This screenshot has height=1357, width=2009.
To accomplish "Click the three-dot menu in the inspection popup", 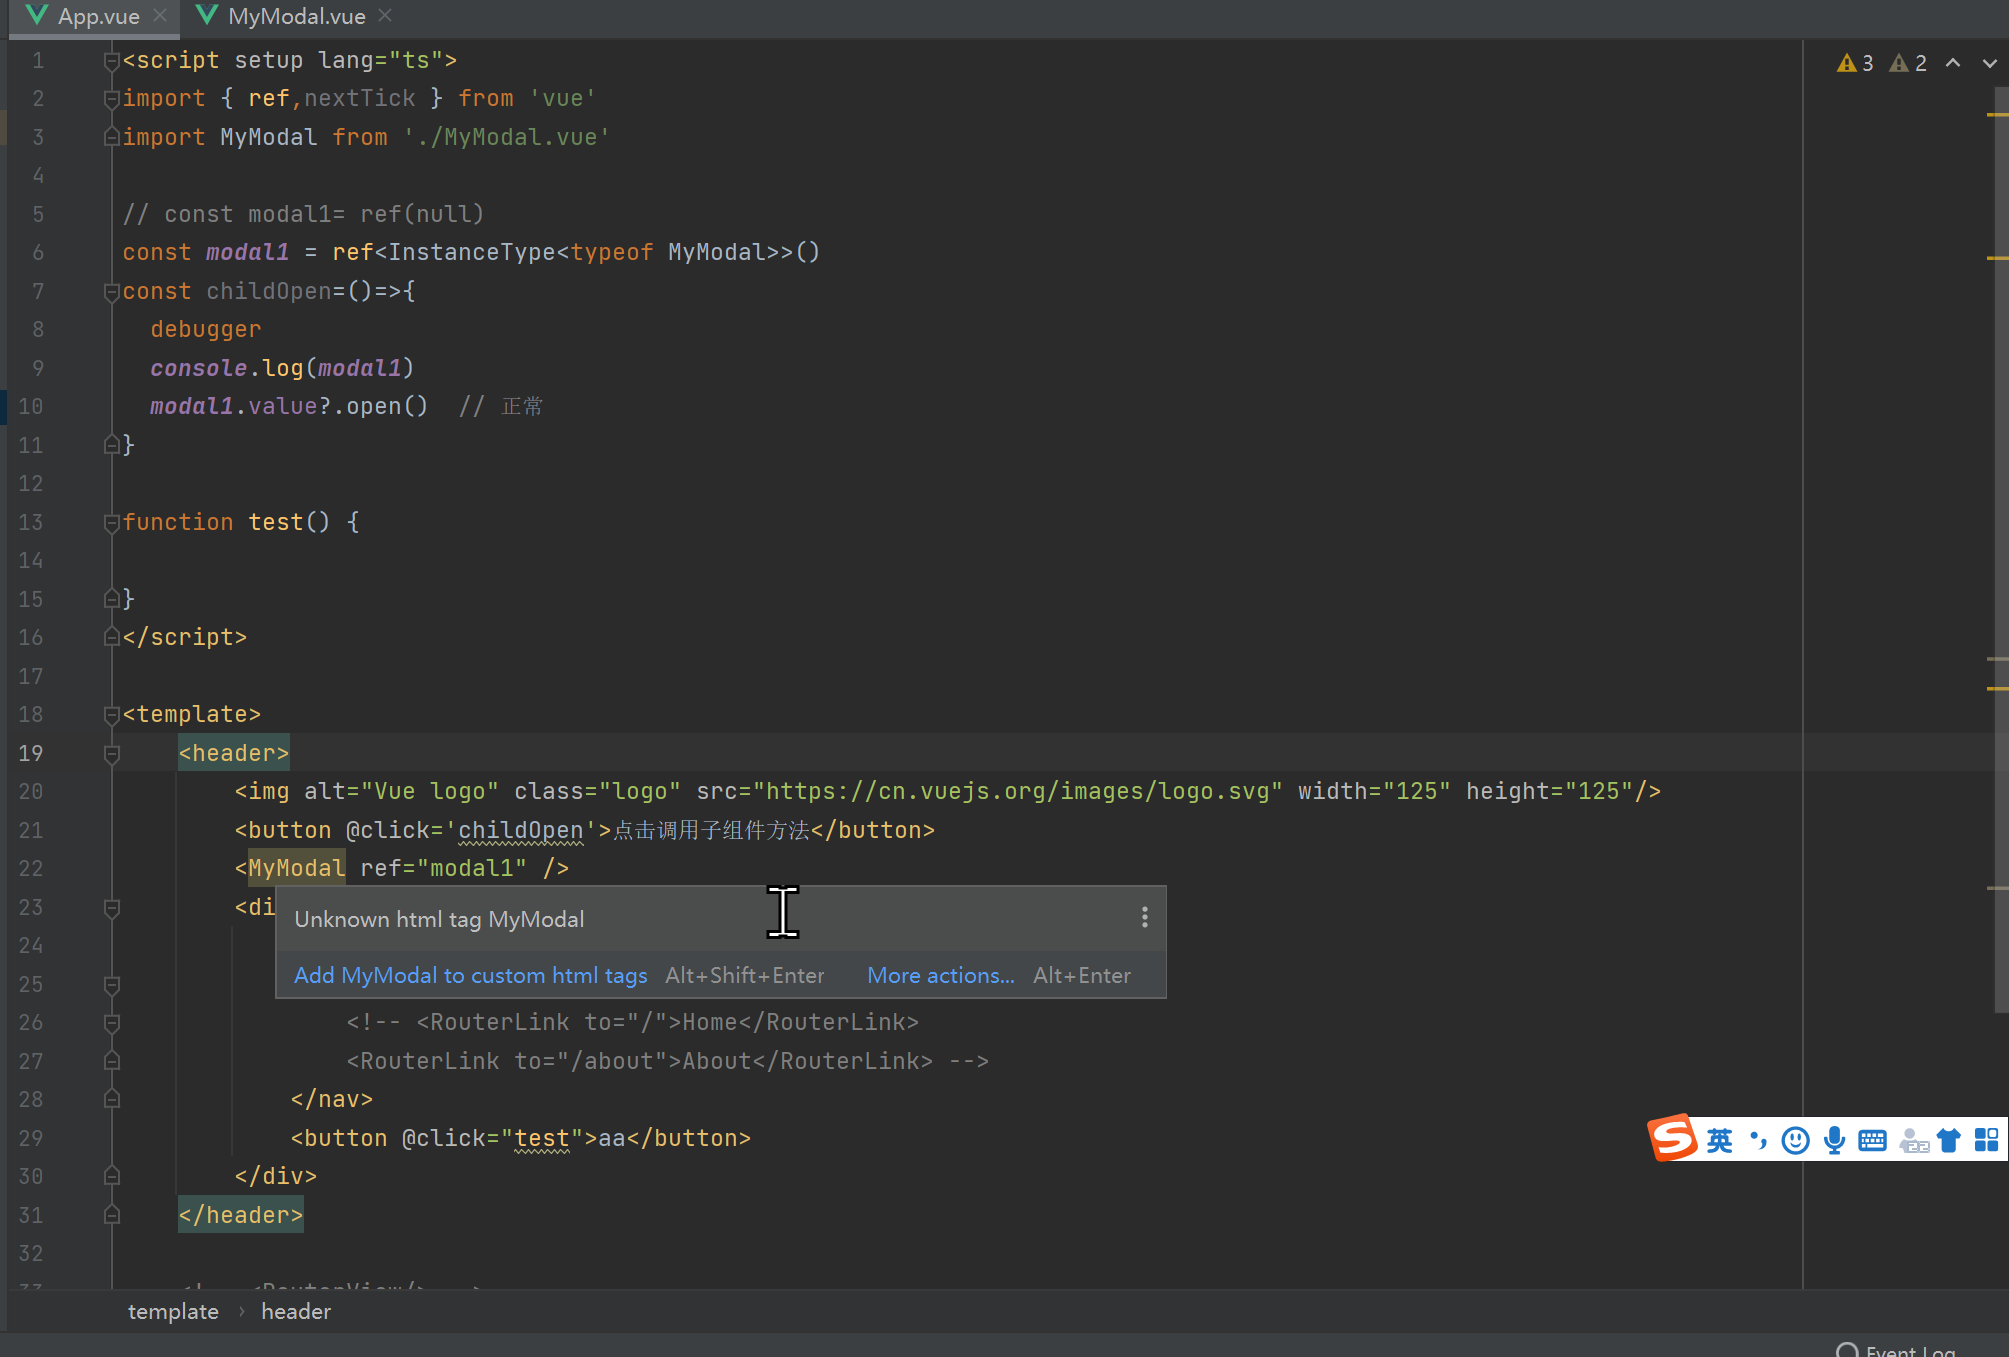I will tap(1144, 918).
